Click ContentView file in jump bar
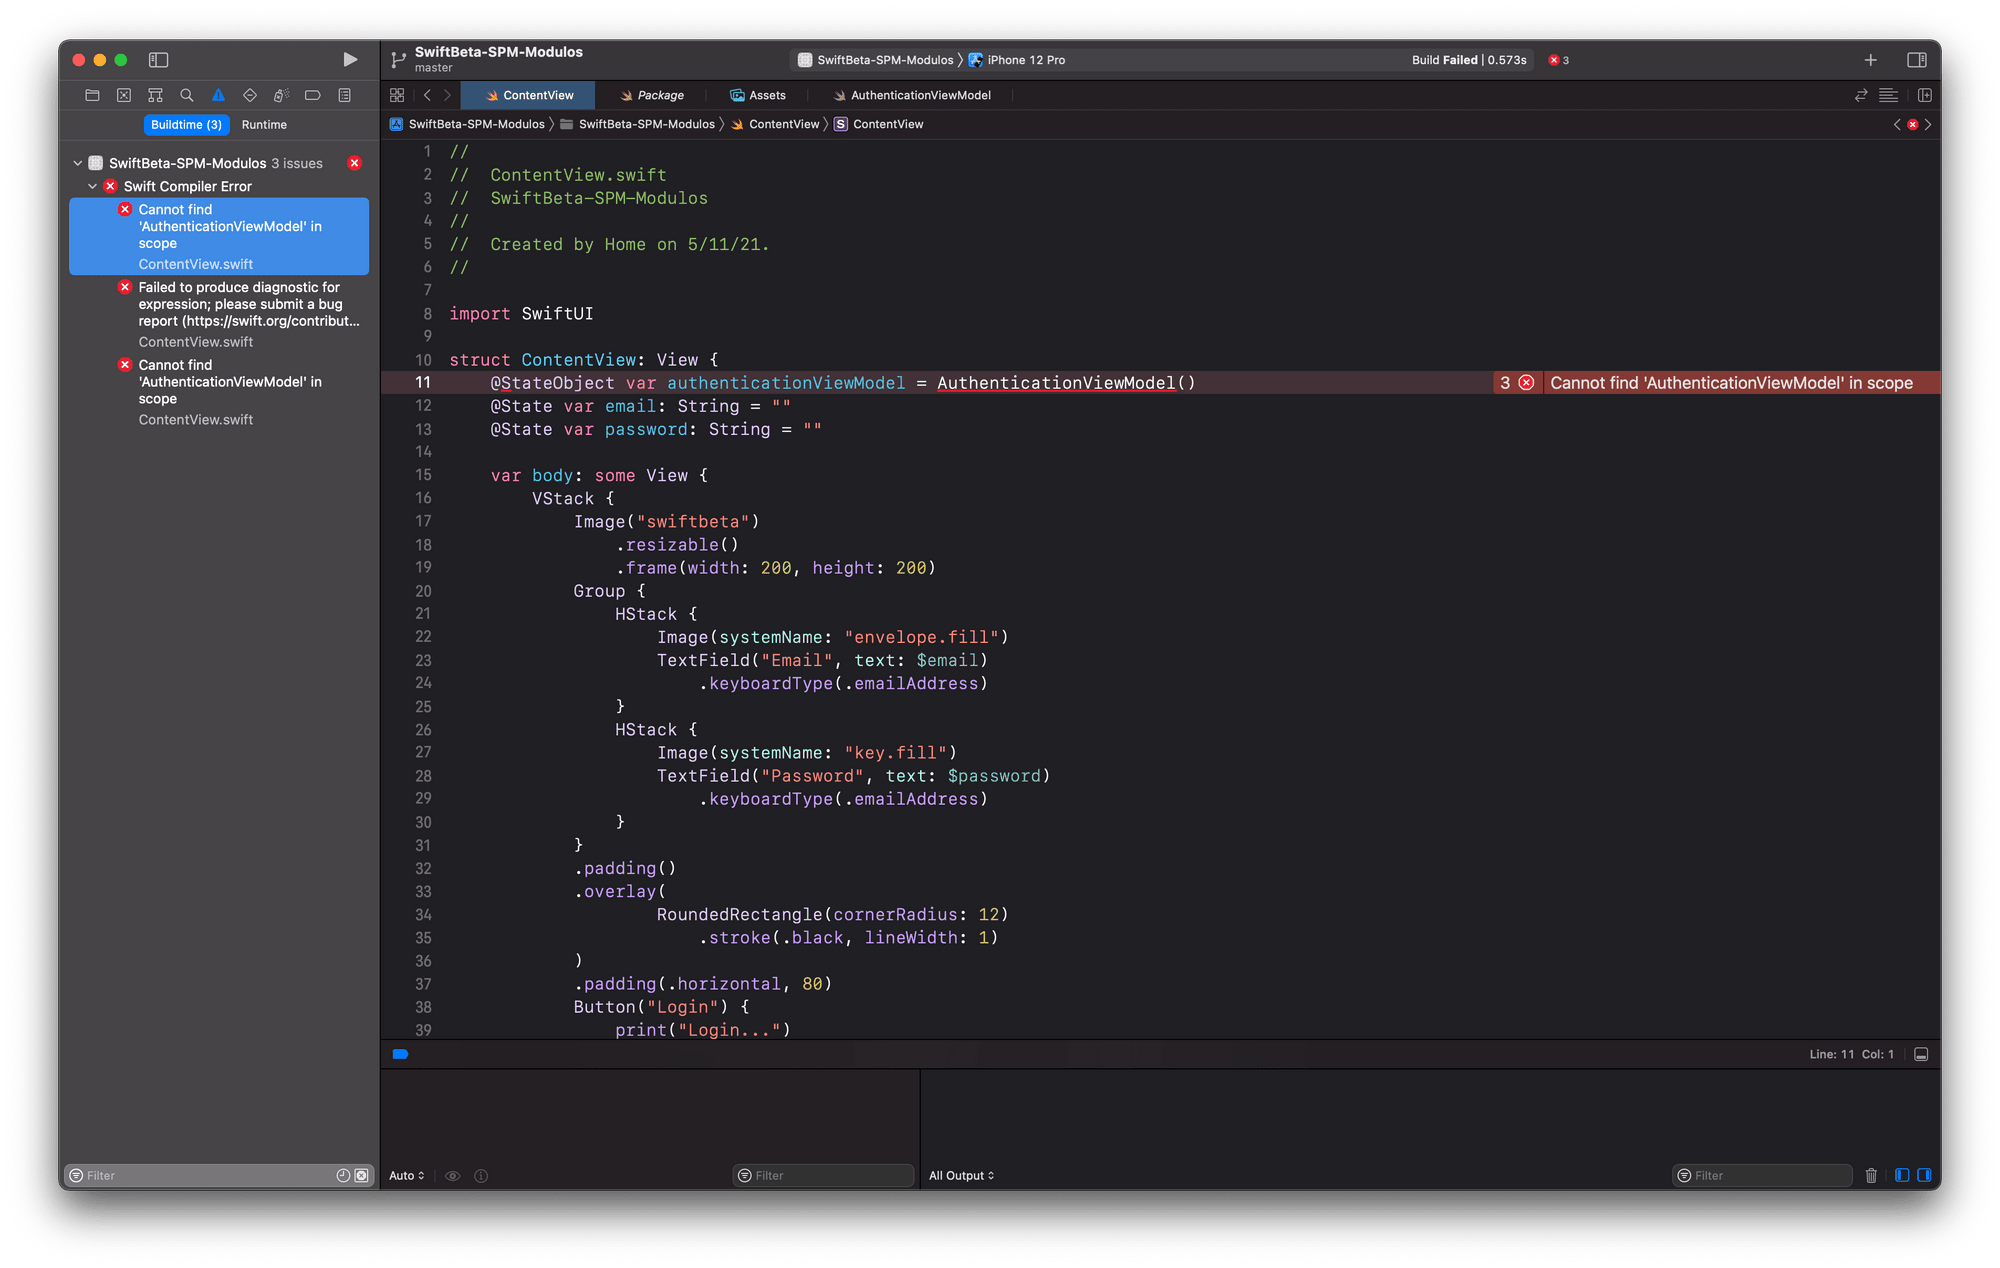 click(x=775, y=124)
